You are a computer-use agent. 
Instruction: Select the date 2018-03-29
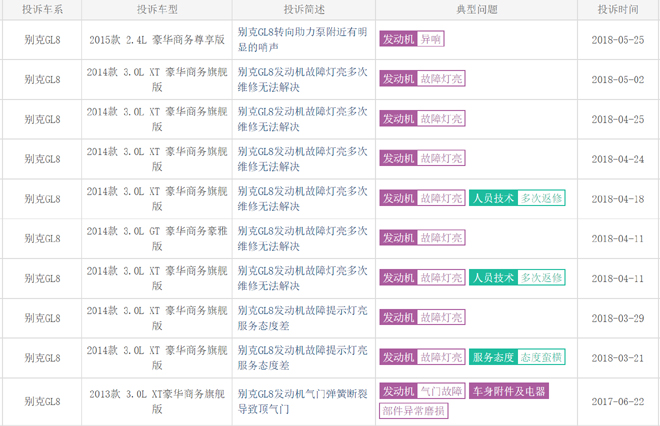618,318
